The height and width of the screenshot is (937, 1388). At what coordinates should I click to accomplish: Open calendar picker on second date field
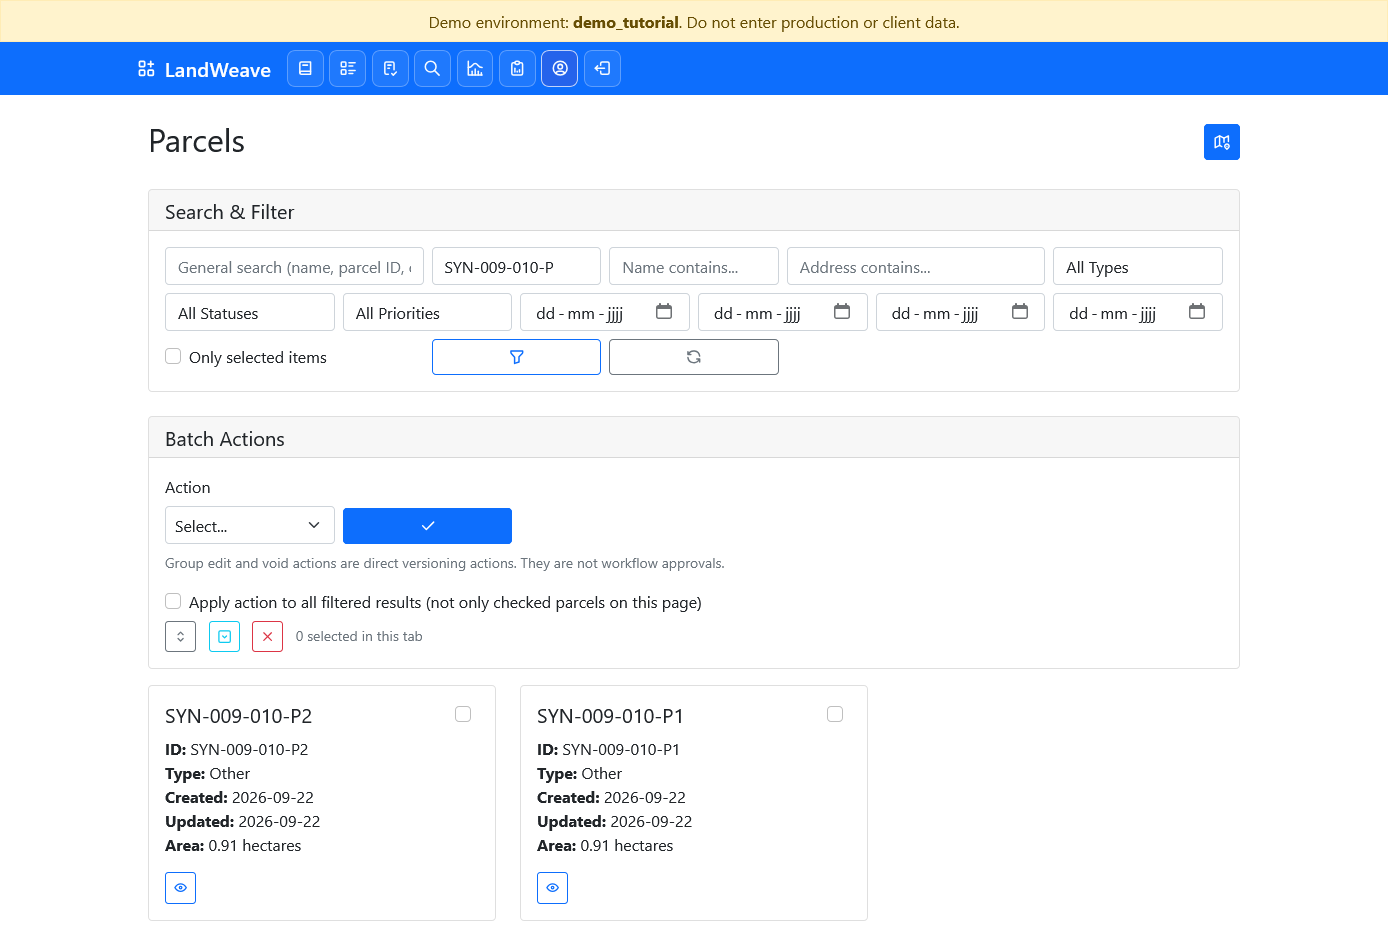842,312
